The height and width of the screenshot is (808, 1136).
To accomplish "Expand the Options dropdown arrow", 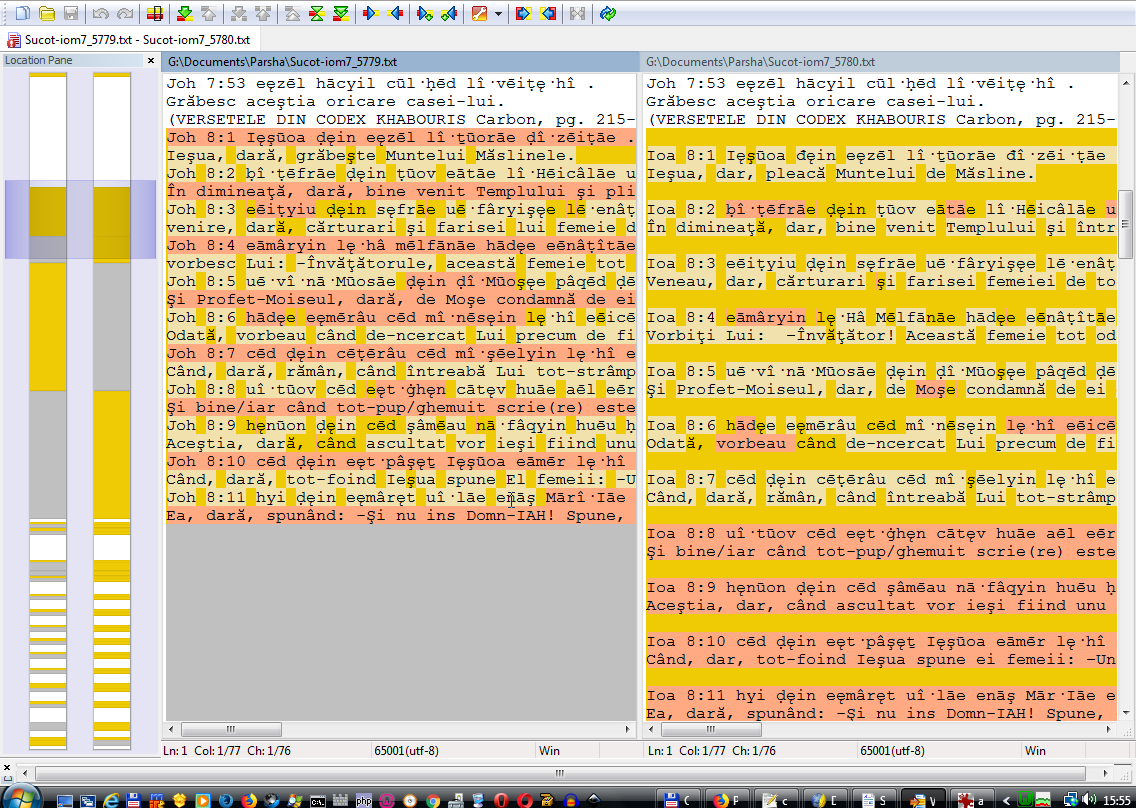I will coord(496,14).
